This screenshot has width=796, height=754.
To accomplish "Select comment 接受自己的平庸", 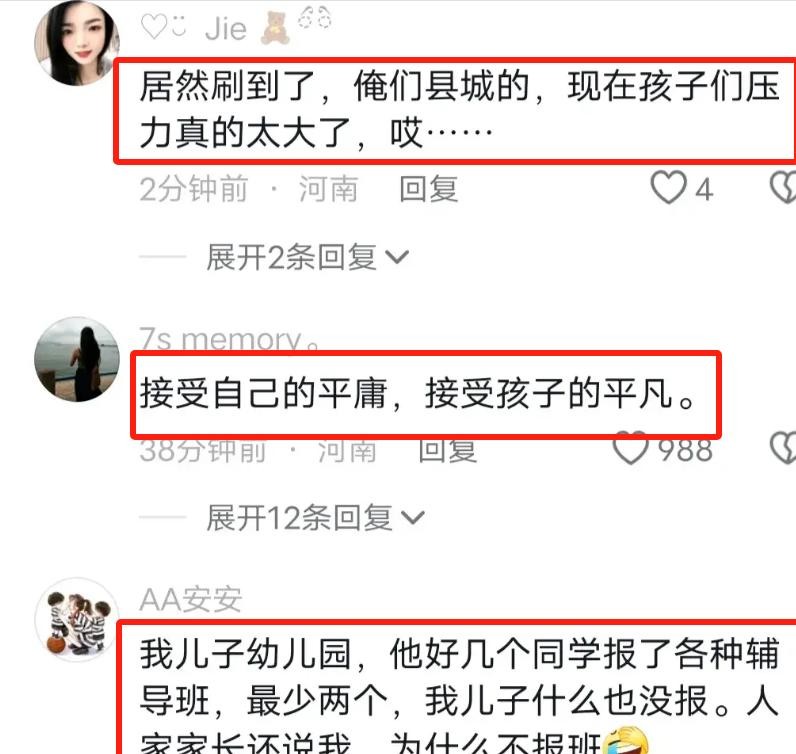I will tap(417, 394).
